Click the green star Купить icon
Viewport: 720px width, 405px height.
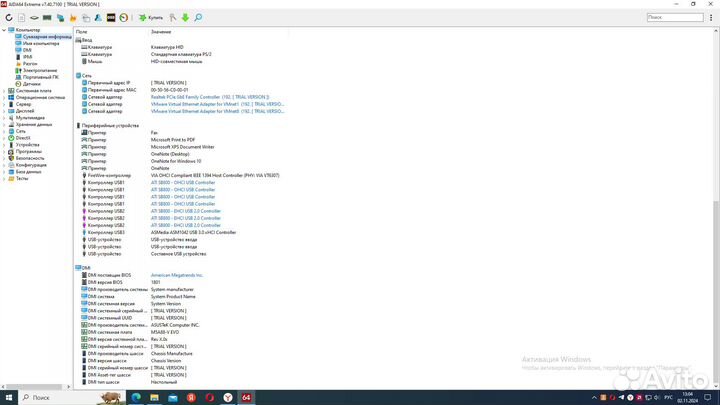143,18
